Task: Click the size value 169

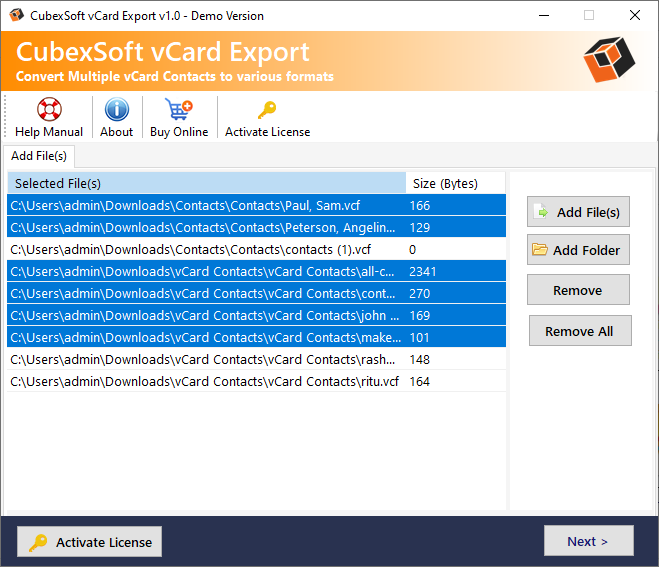Action: coord(420,316)
